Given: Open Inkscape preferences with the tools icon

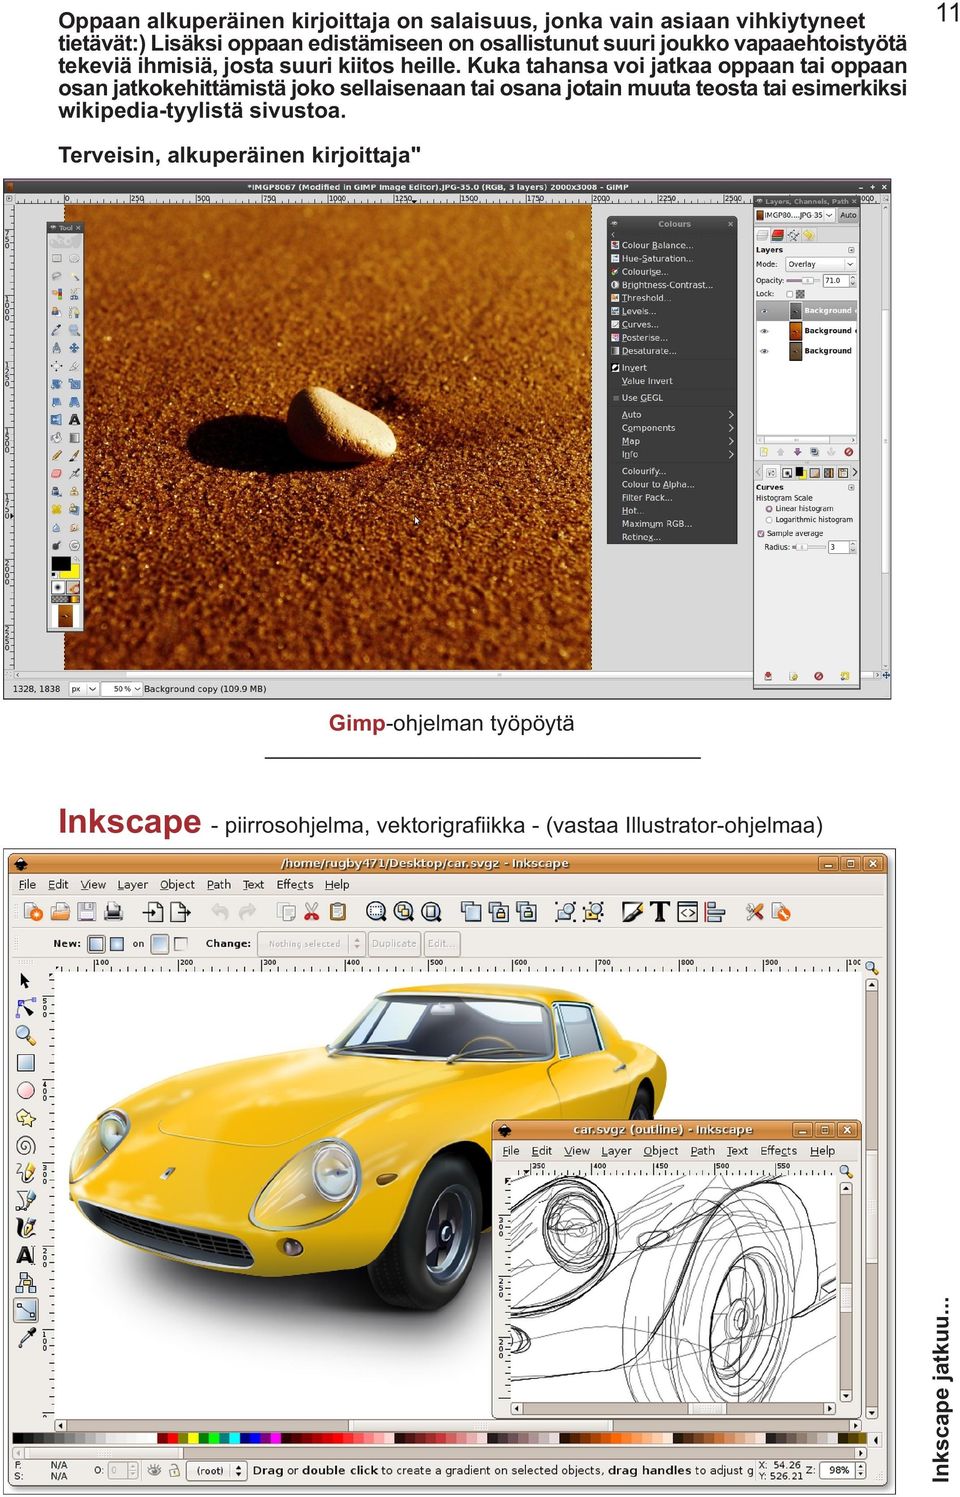Looking at the screenshot, I should point(754,911).
